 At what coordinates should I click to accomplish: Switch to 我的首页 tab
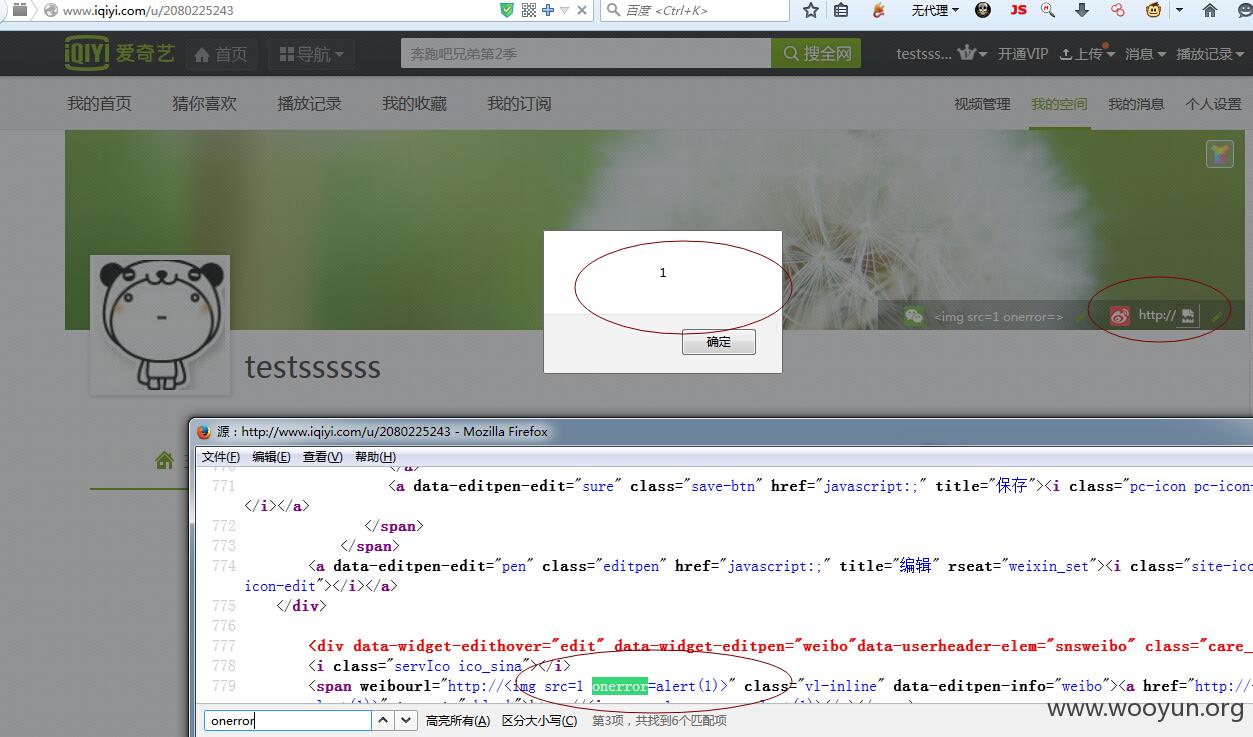(99, 104)
